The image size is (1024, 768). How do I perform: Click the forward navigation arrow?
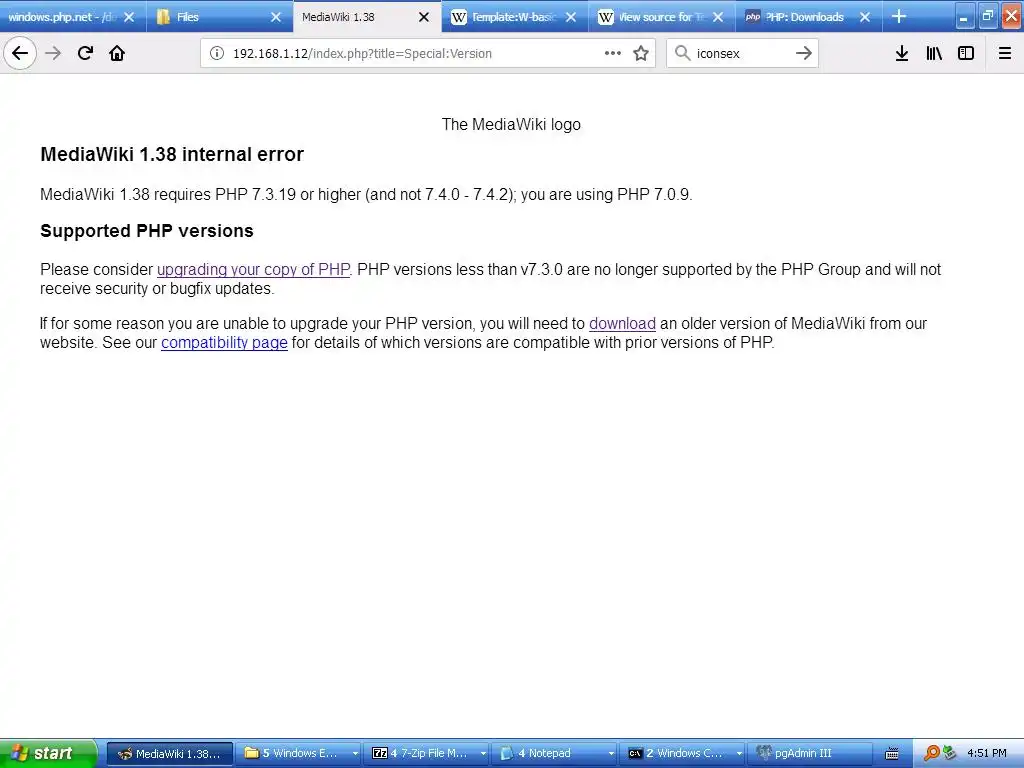point(53,53)
